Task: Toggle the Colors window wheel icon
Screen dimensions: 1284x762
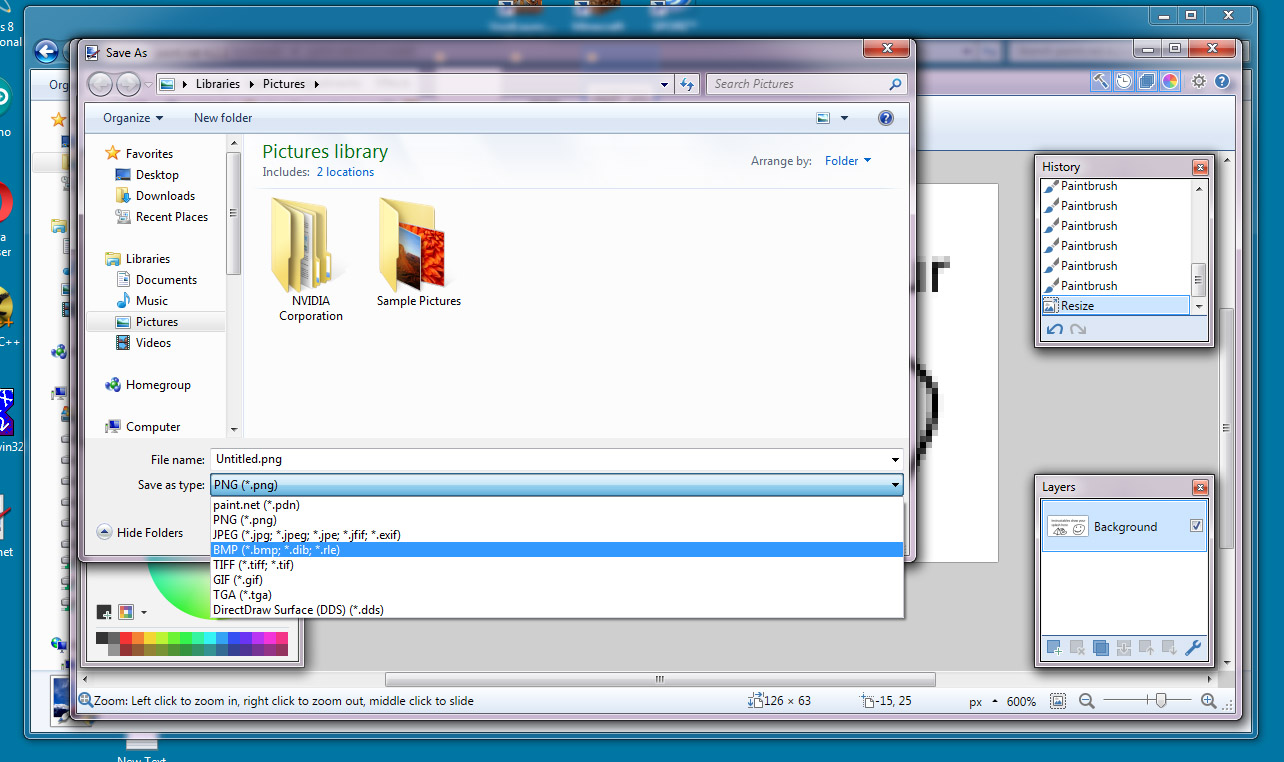Action: pos(1170,82)
